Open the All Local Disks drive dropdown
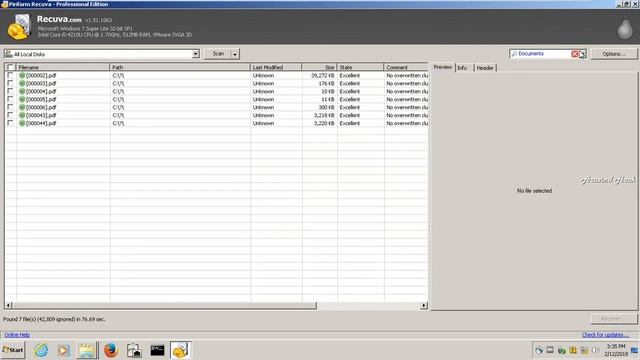 [196, 54]
